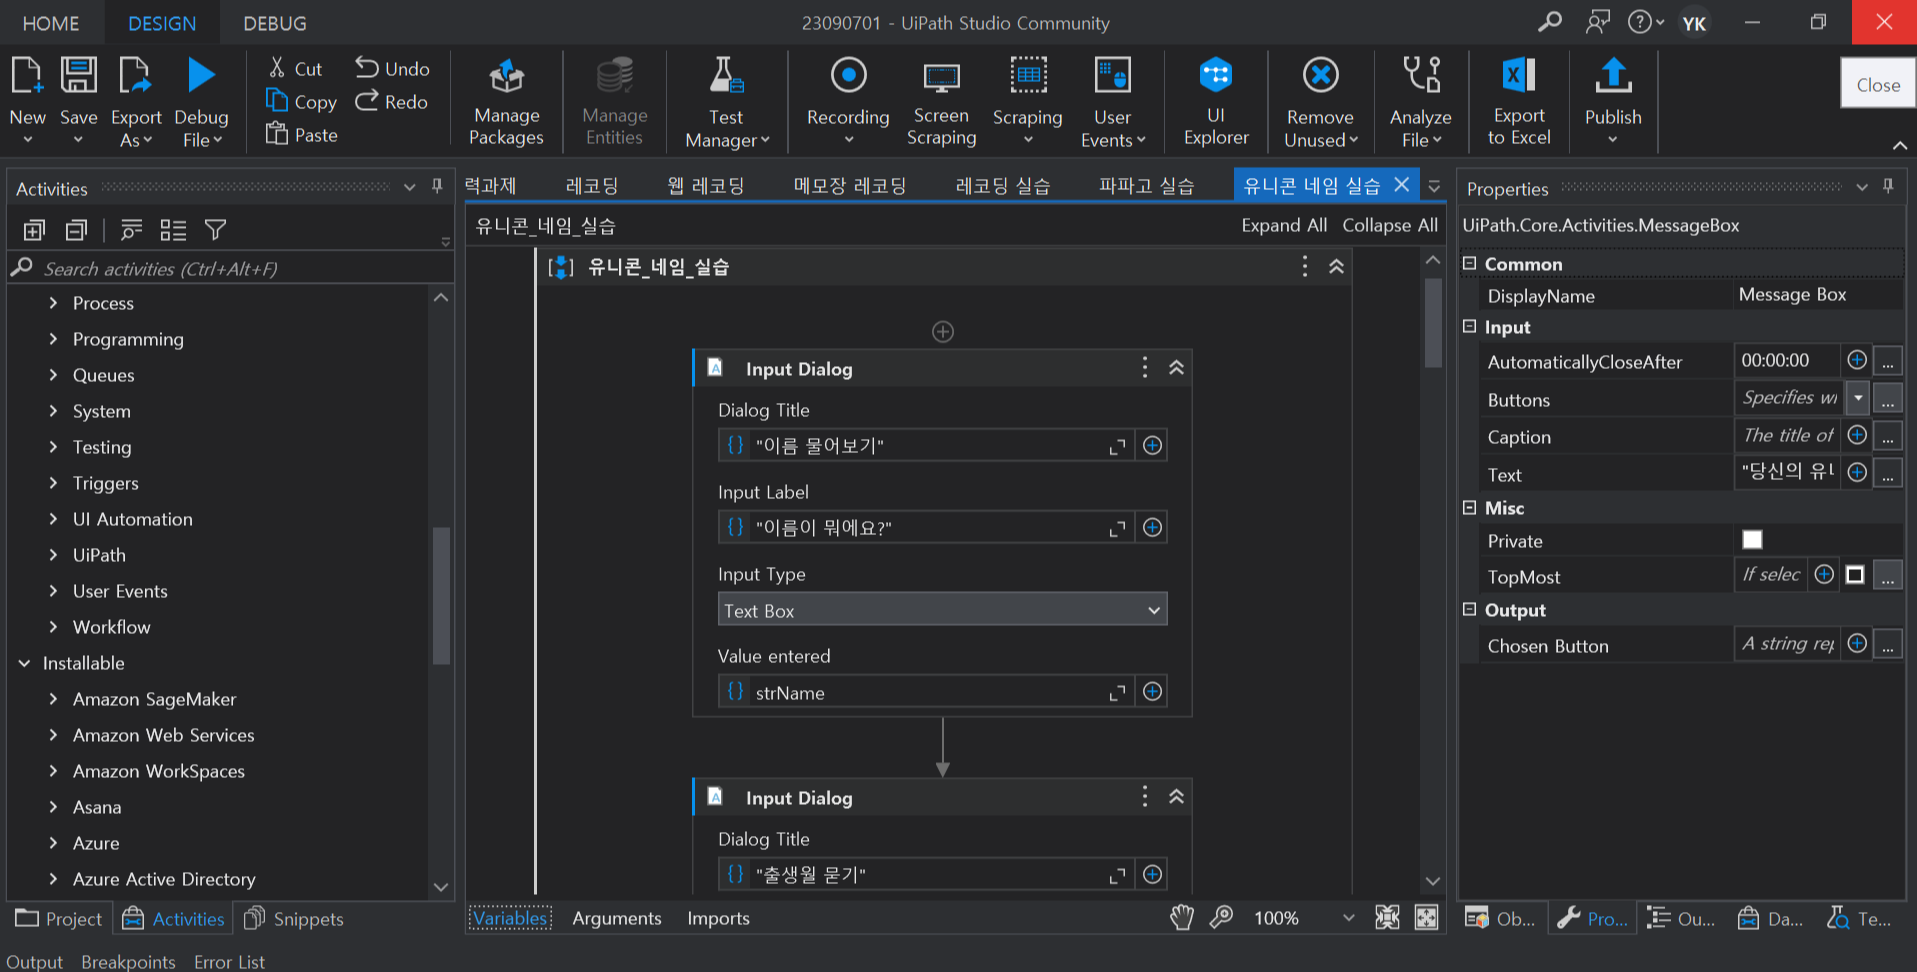This screenshot has width=1917, height=972.
Task: Click the Undo arrow
Action: [x=367, y=68]
